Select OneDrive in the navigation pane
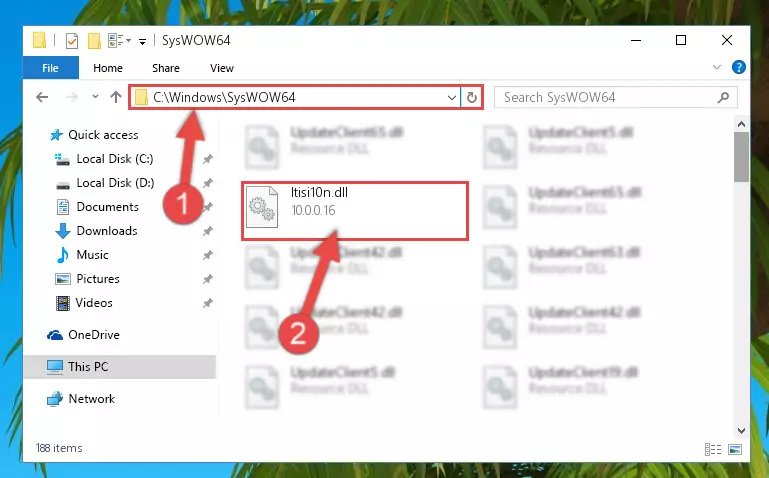Screen dimensions: 769x478 tap(94, 335)
